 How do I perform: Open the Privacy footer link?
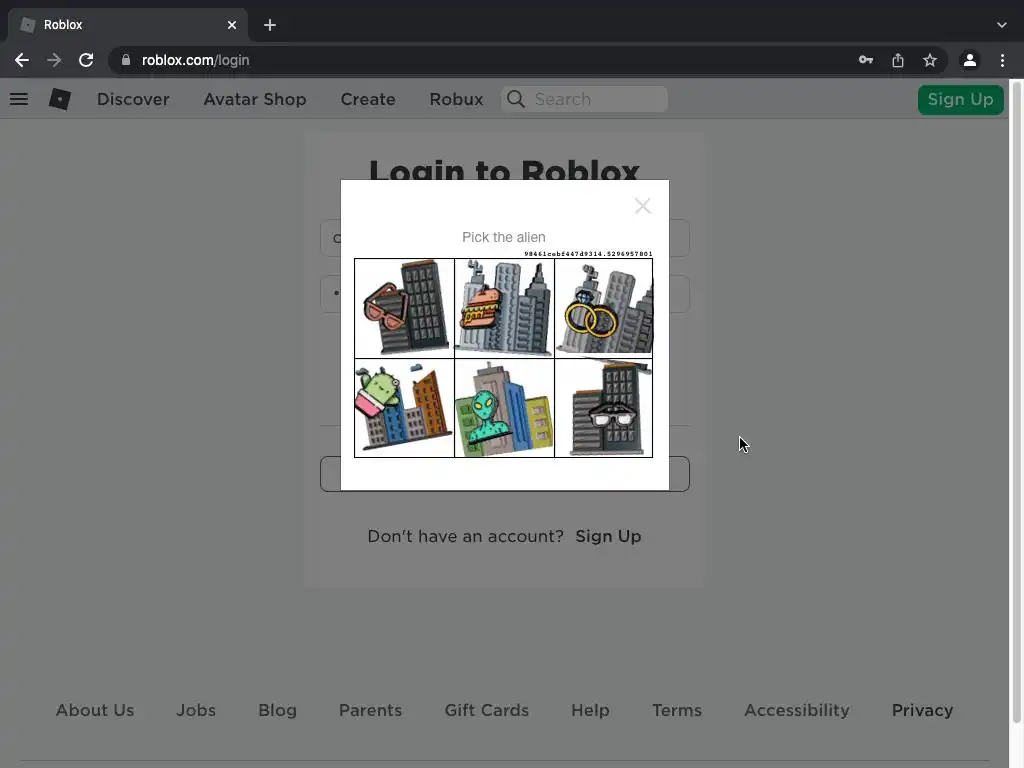pyautogui.click(x=922, y=710)
